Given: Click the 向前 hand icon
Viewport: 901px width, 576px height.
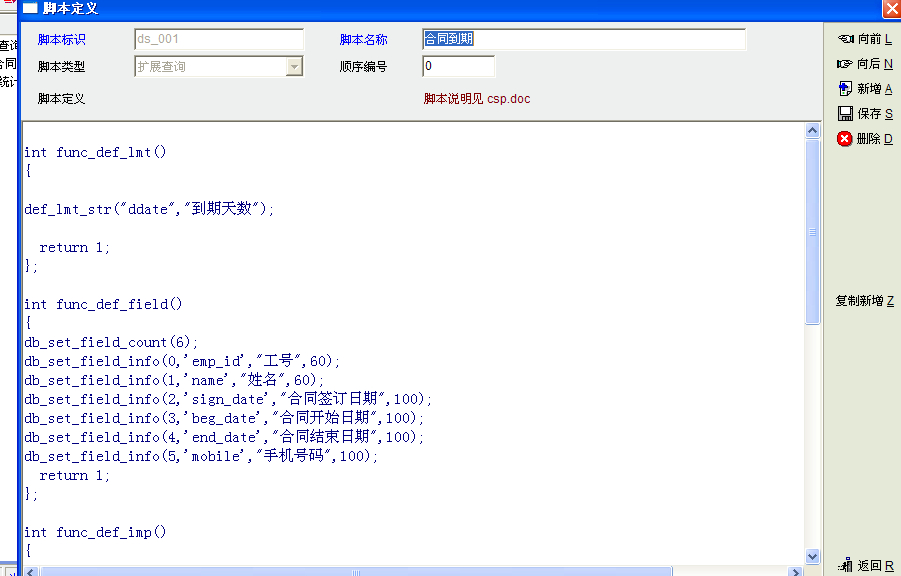Looking at the screenshot, I should pyautogui.click(x=845, y=39).
